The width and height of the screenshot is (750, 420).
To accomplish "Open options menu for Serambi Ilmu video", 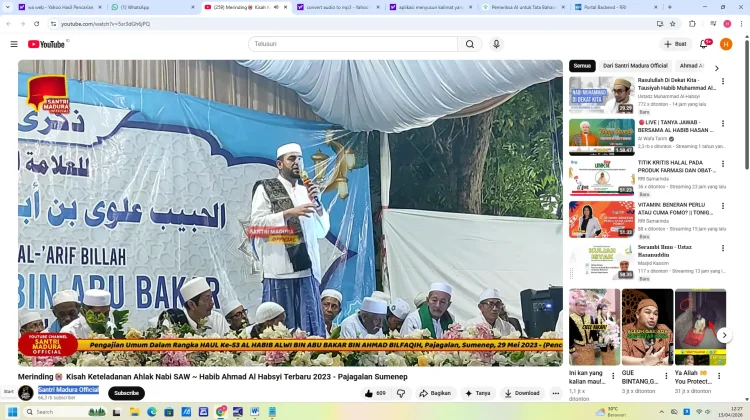I will click(723, 248).
